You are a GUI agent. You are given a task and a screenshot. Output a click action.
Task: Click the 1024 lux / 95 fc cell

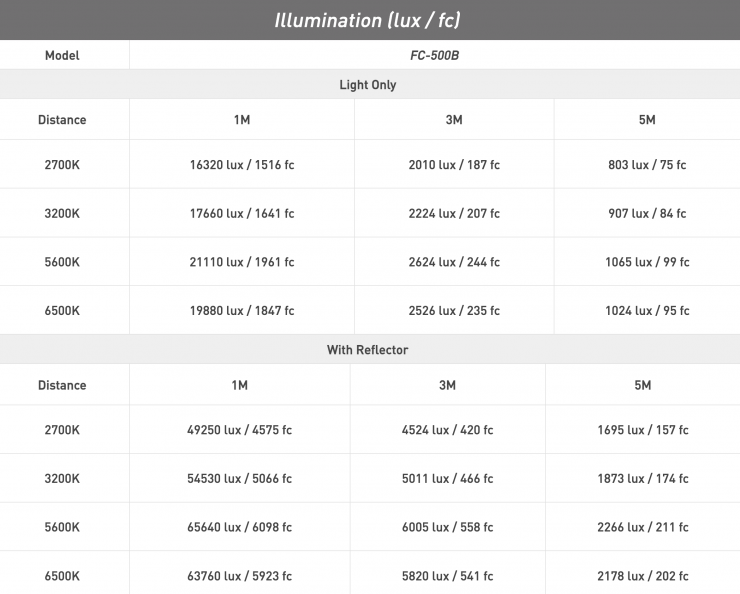(x=647, y=310)
